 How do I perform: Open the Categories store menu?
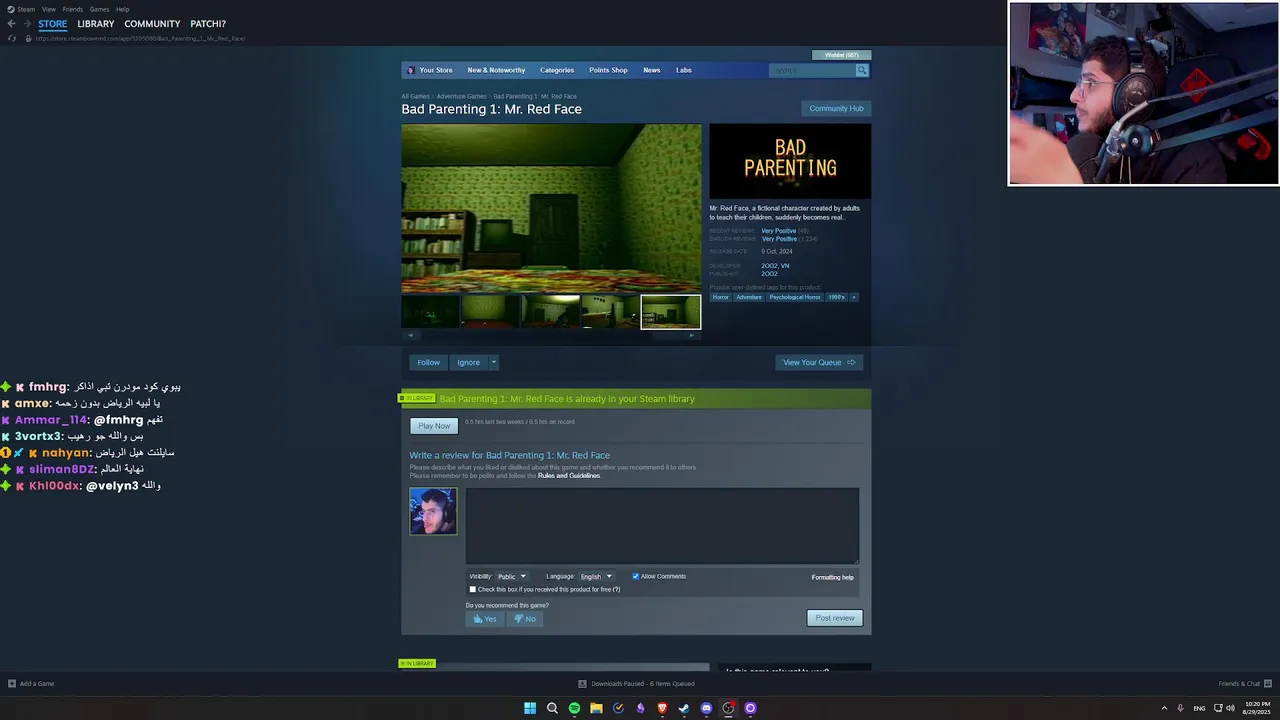tap(557, 70)
